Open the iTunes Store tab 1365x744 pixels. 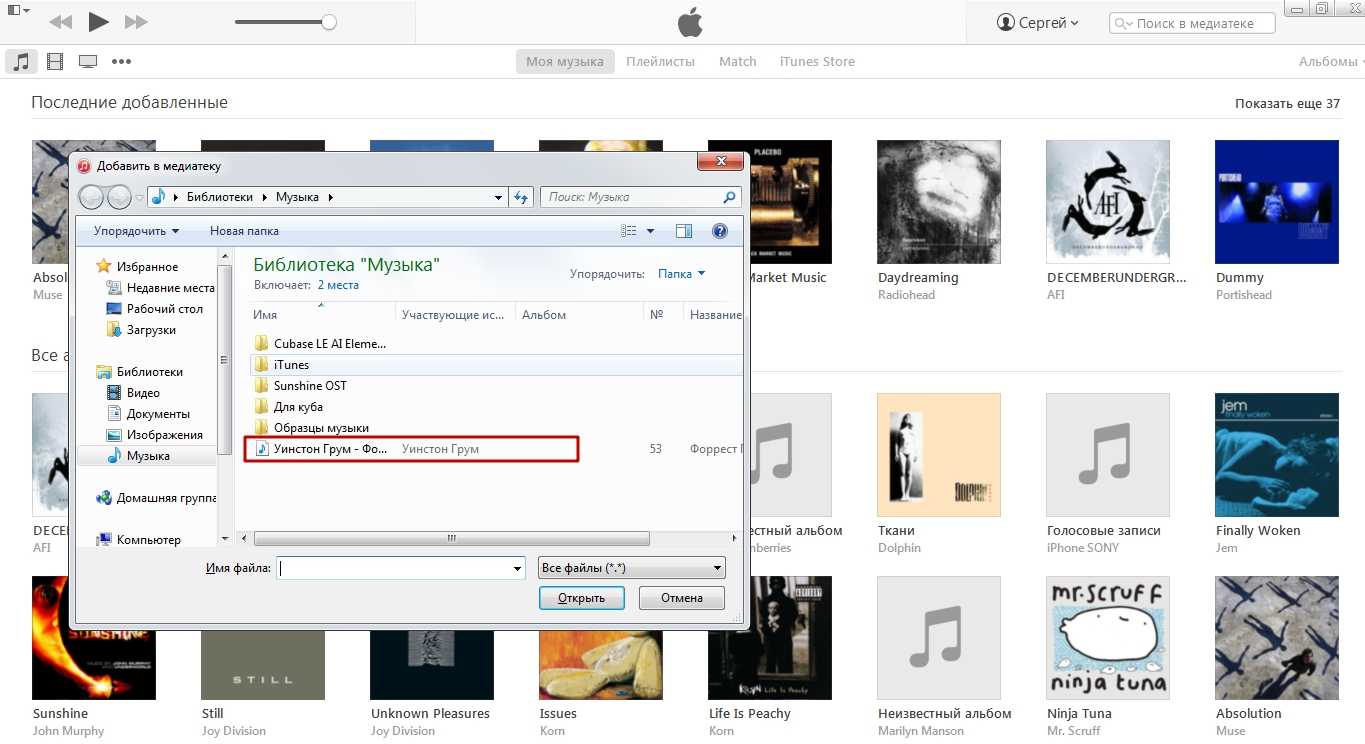tap(817, 61)
